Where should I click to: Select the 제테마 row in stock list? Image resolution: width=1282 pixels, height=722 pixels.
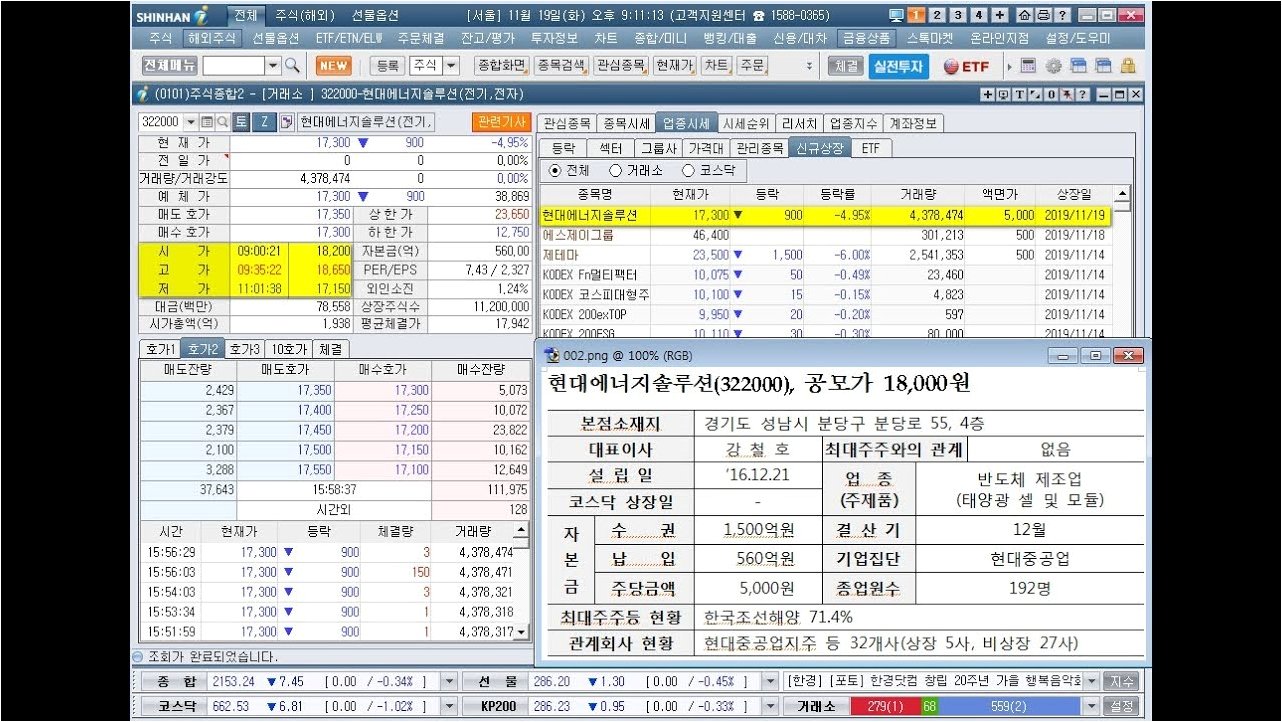pyautogui.click(x=826, y=255)
